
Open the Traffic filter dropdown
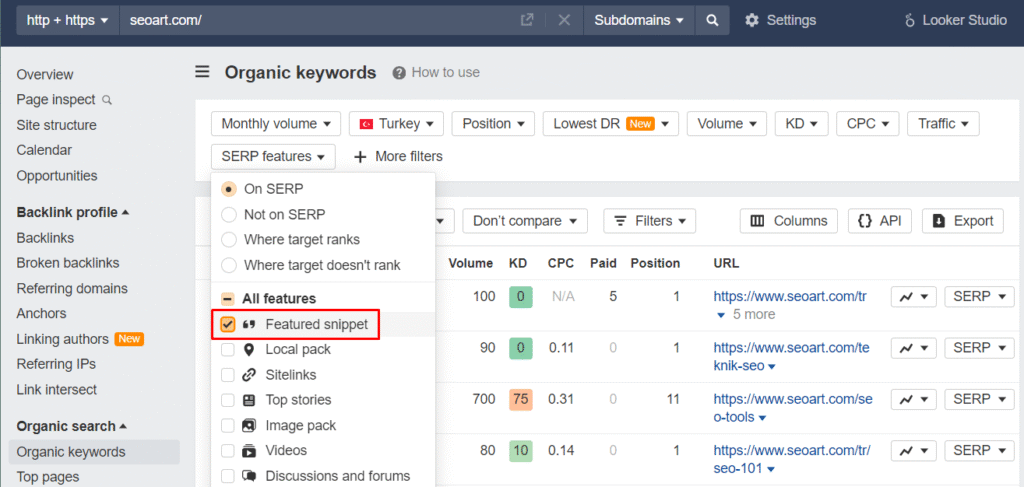tap(943, 124)
